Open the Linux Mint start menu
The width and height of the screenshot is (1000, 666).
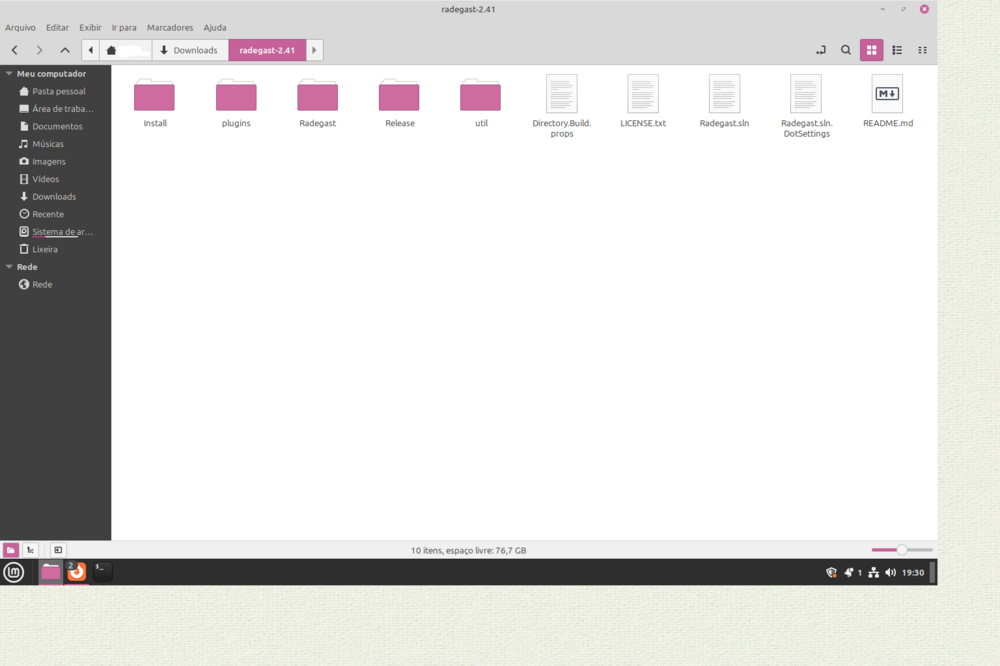(14, 572)
